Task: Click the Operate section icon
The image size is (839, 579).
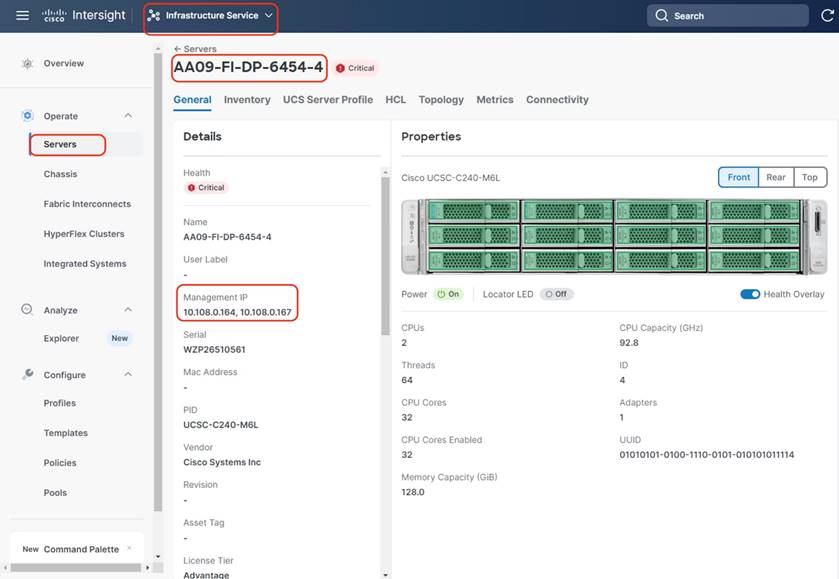Action: tap(27, 116)
